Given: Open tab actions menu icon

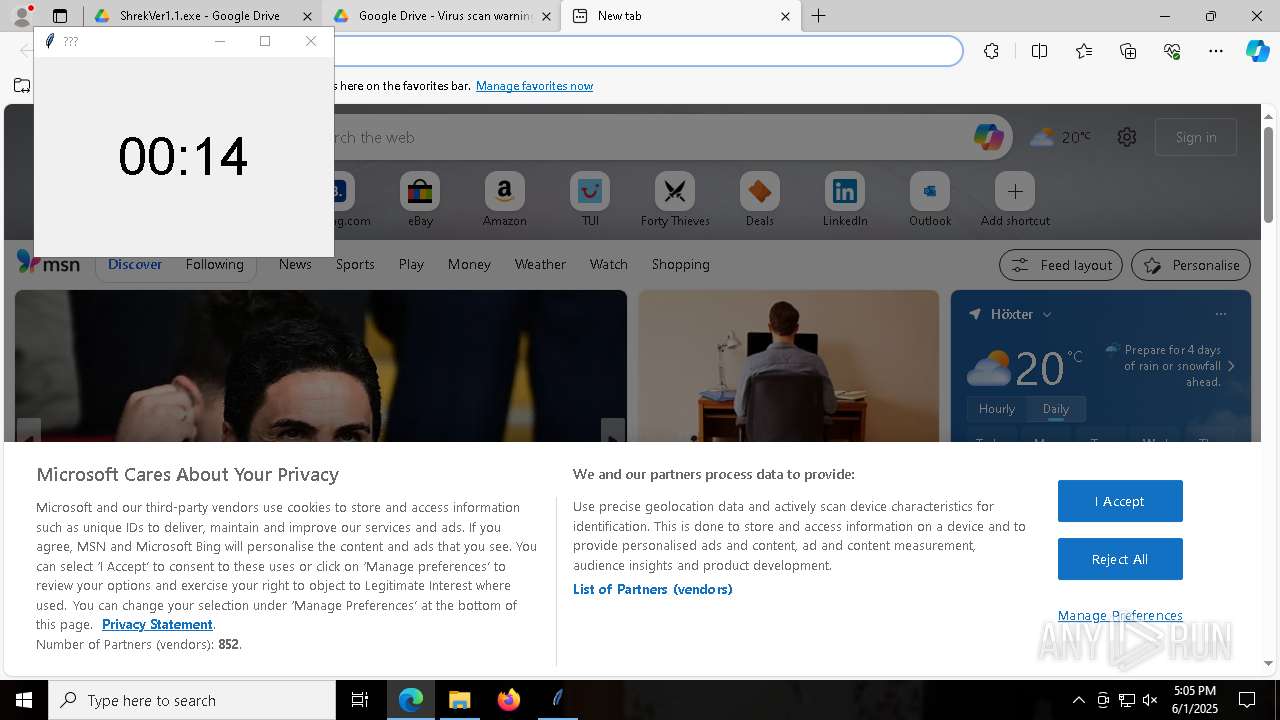Looking at the screenshot, I should (x=60, y=16).
